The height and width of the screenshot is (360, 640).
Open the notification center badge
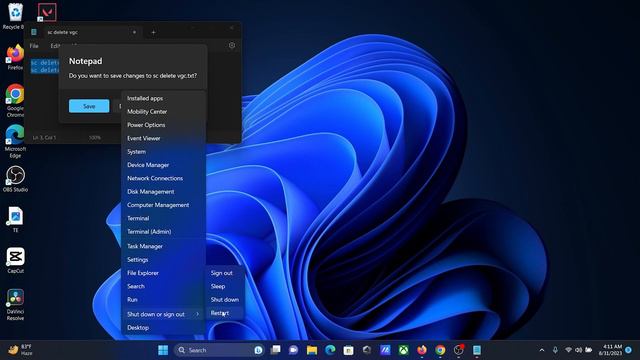point(629,350)
